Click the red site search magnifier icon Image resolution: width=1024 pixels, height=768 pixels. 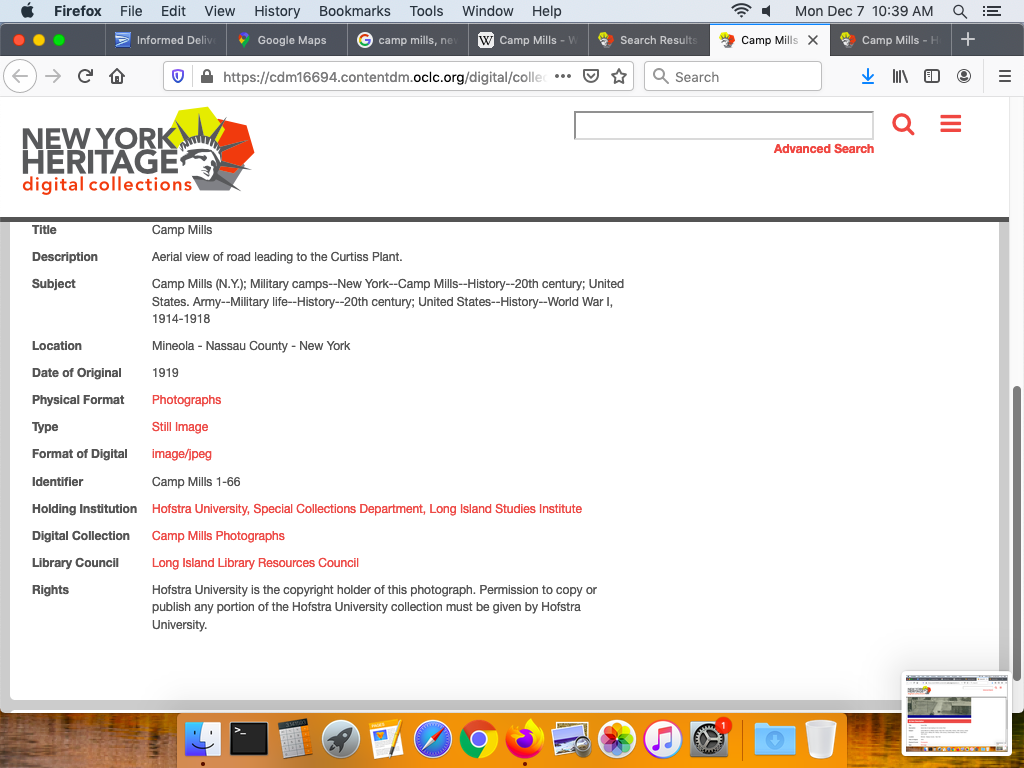(x=903, y=124)
